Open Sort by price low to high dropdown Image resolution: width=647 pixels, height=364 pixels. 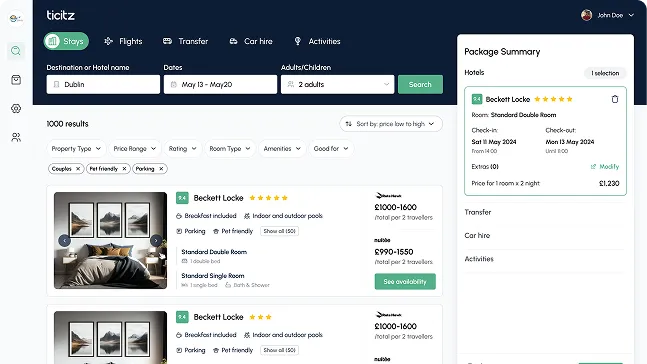(x=391, y=124)
